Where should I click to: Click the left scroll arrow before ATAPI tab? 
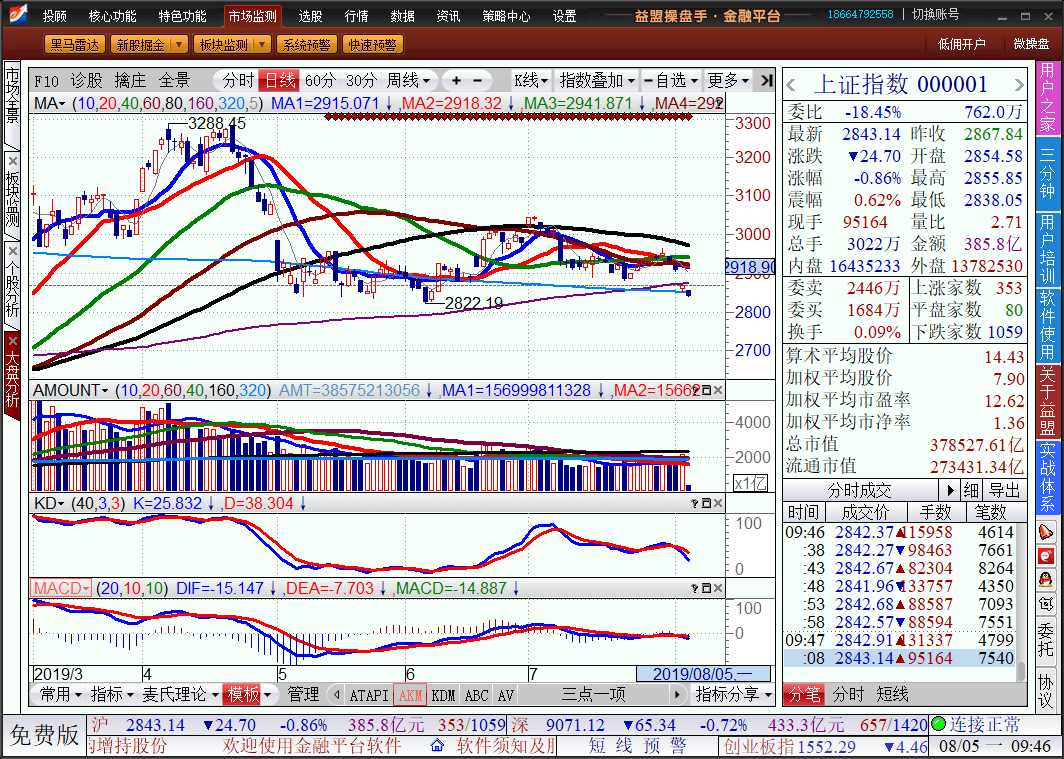[336, 695]
